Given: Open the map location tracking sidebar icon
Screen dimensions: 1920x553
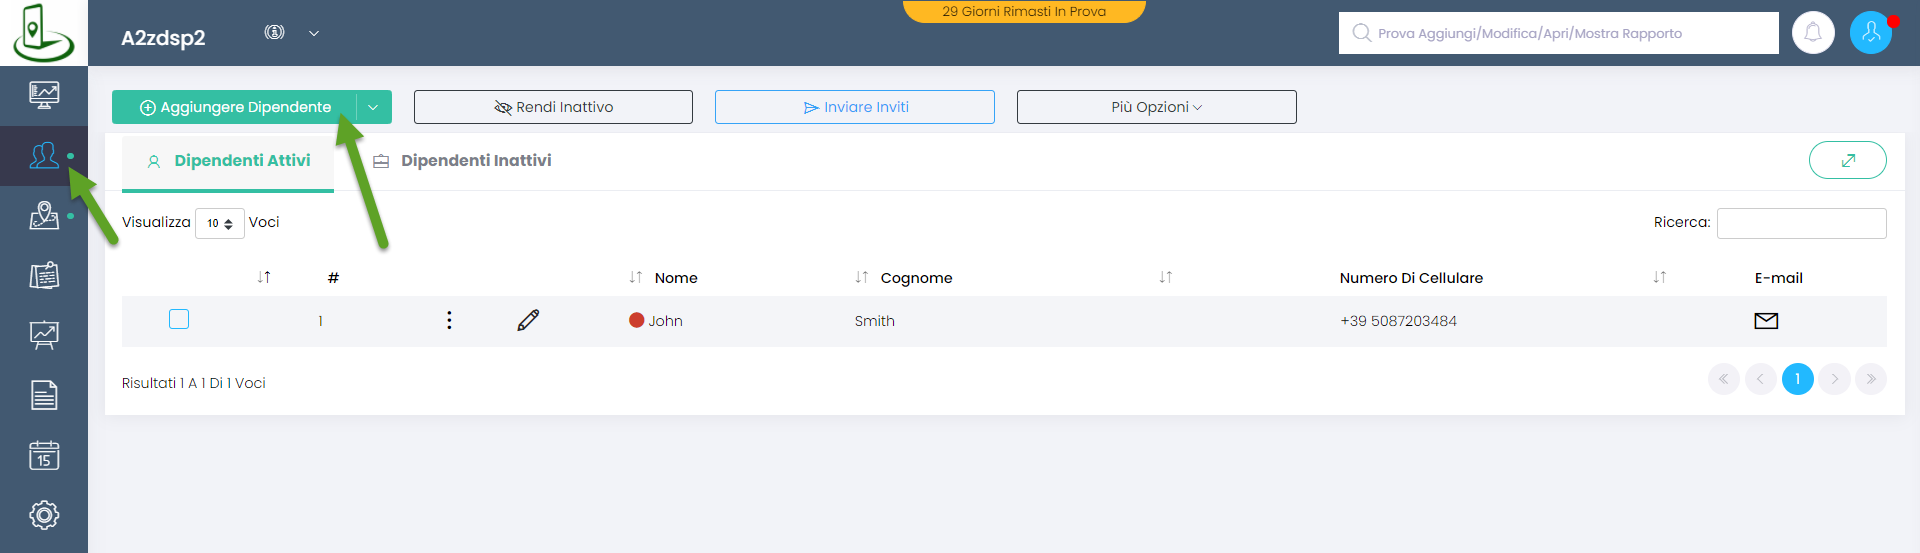Looking at the screenshot, I should pyautogui.click(x=44, y=215).
